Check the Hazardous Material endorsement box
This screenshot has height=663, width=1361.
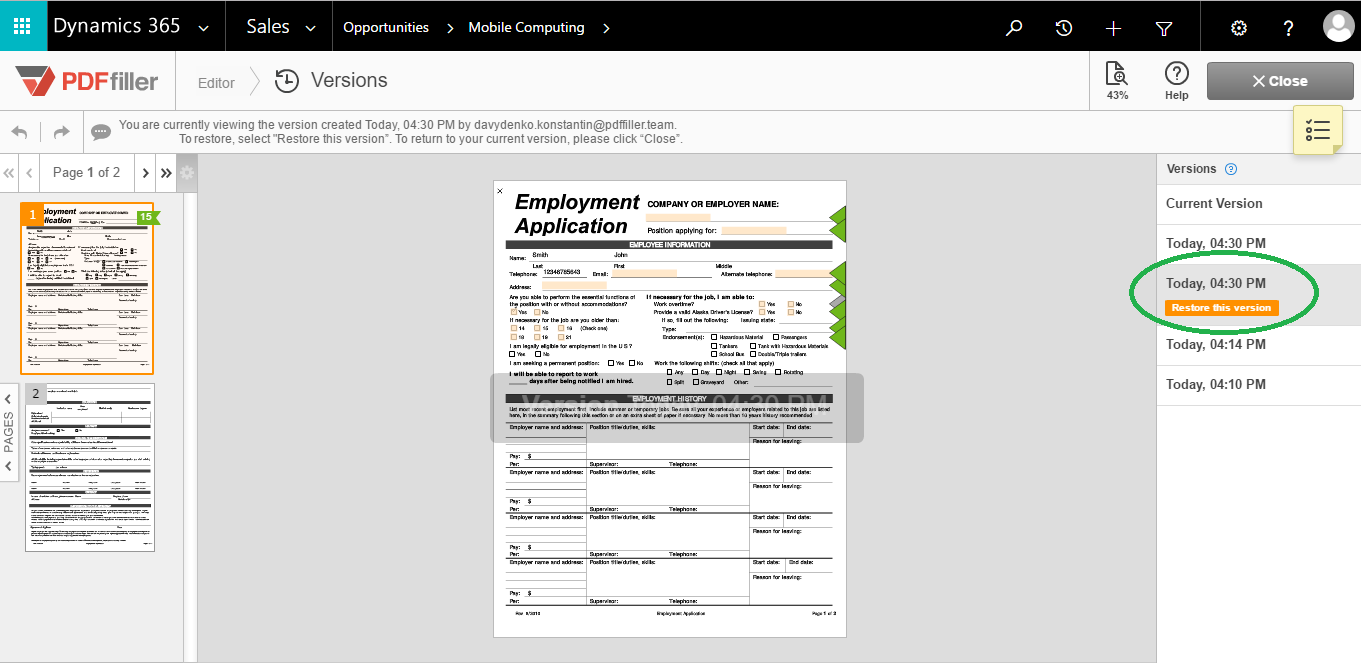pyautogui.click(x=714, y=337)
